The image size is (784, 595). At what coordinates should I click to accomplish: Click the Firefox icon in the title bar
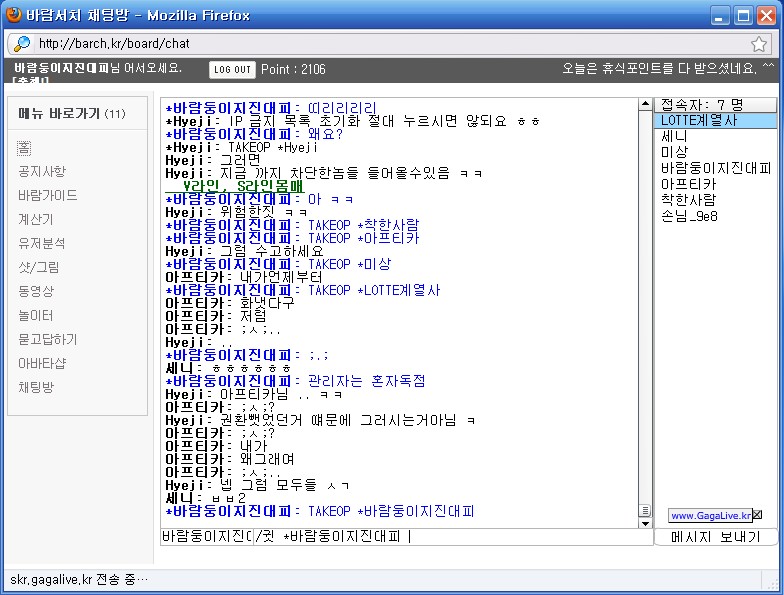coord(15,15)
